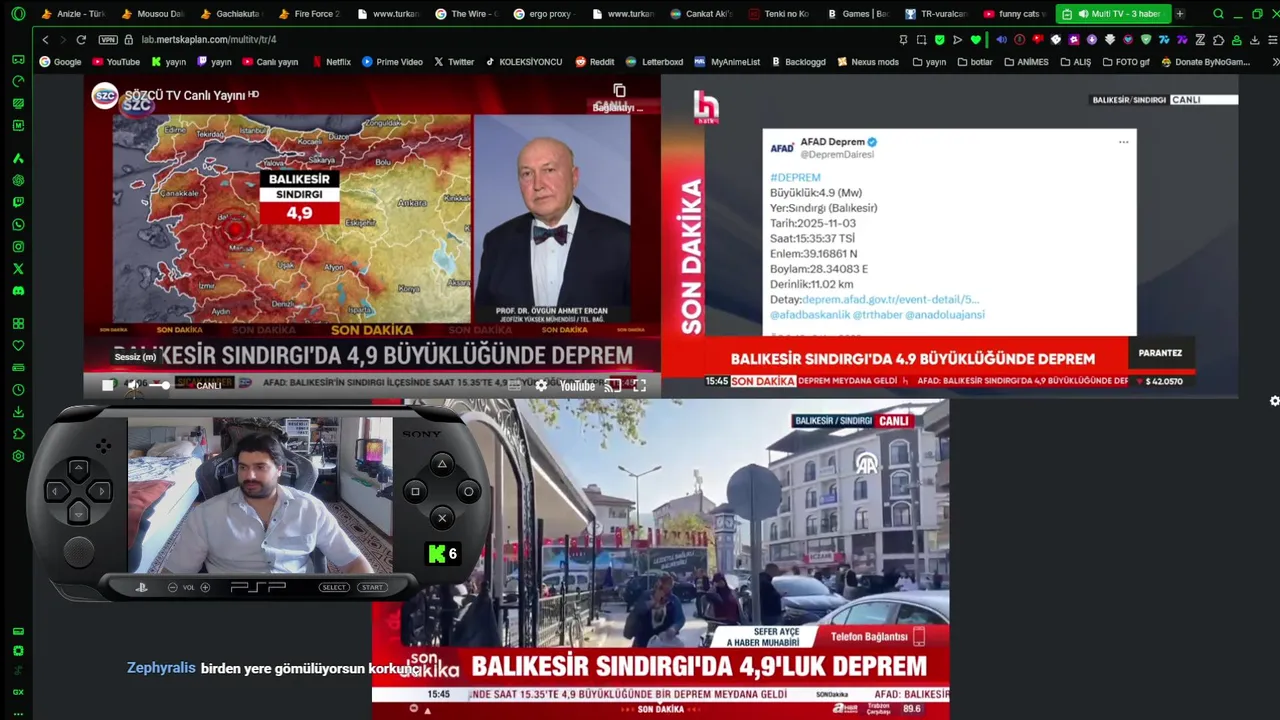This screenshot has width=1280, height=720.
Task: Open Easy Setup menu icon
Action: tap(1272, 40)
